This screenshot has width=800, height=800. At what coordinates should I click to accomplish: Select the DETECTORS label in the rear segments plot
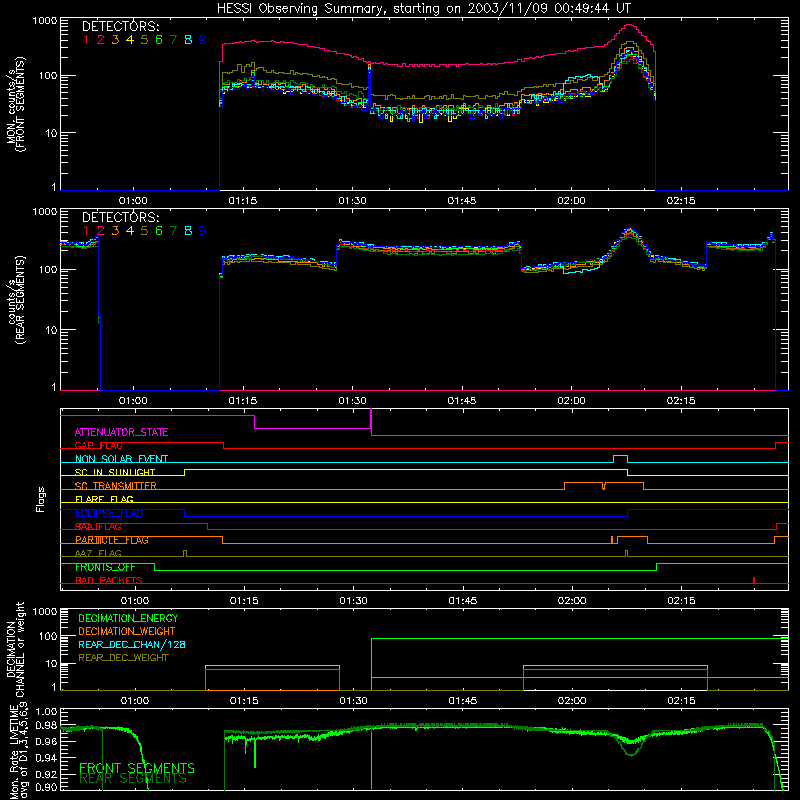coord(121,217)
